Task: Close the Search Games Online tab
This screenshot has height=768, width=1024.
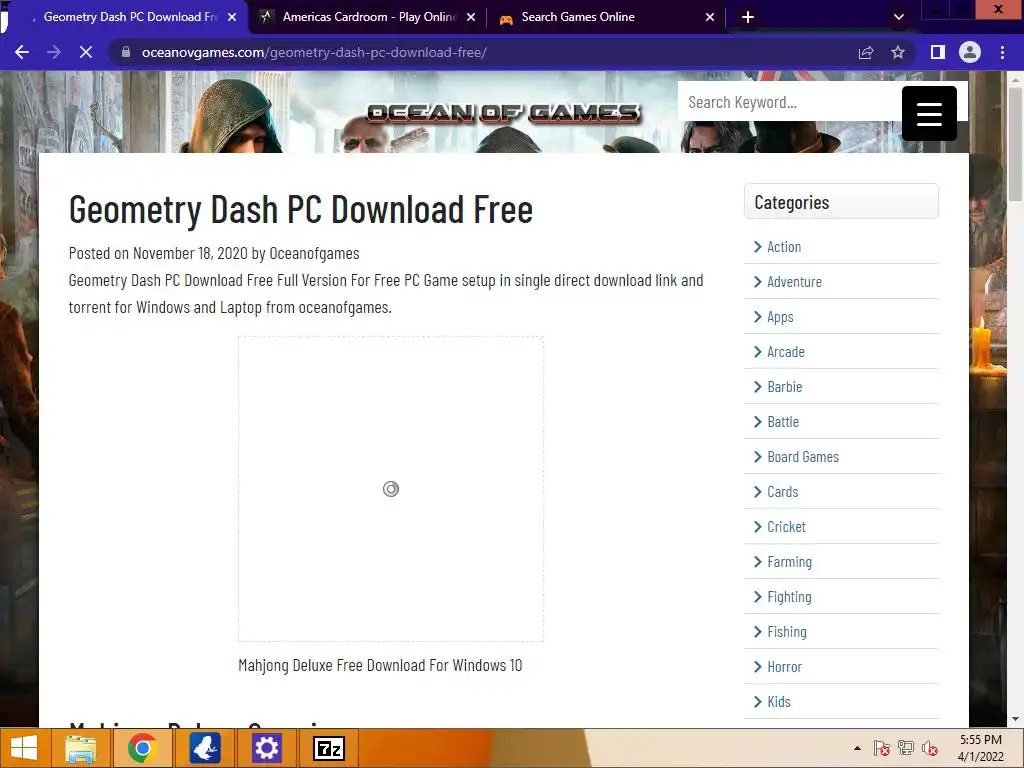Action: (x=710, y=17)
